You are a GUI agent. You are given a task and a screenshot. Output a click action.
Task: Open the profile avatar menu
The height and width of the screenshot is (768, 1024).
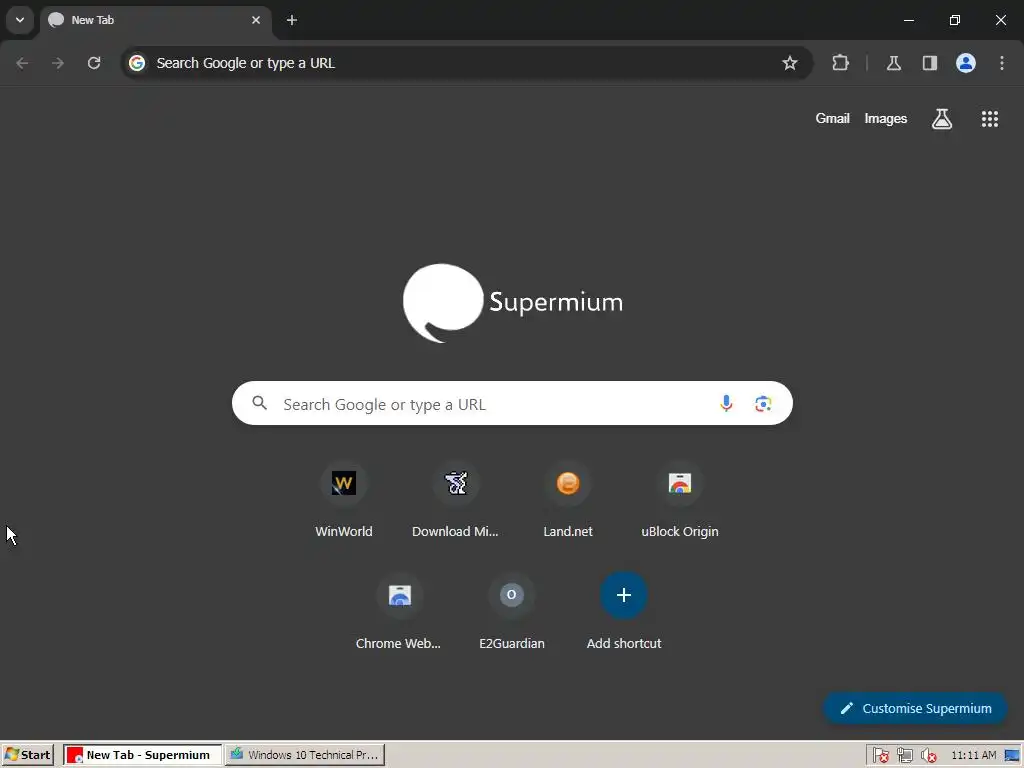[x=966, y=63]
